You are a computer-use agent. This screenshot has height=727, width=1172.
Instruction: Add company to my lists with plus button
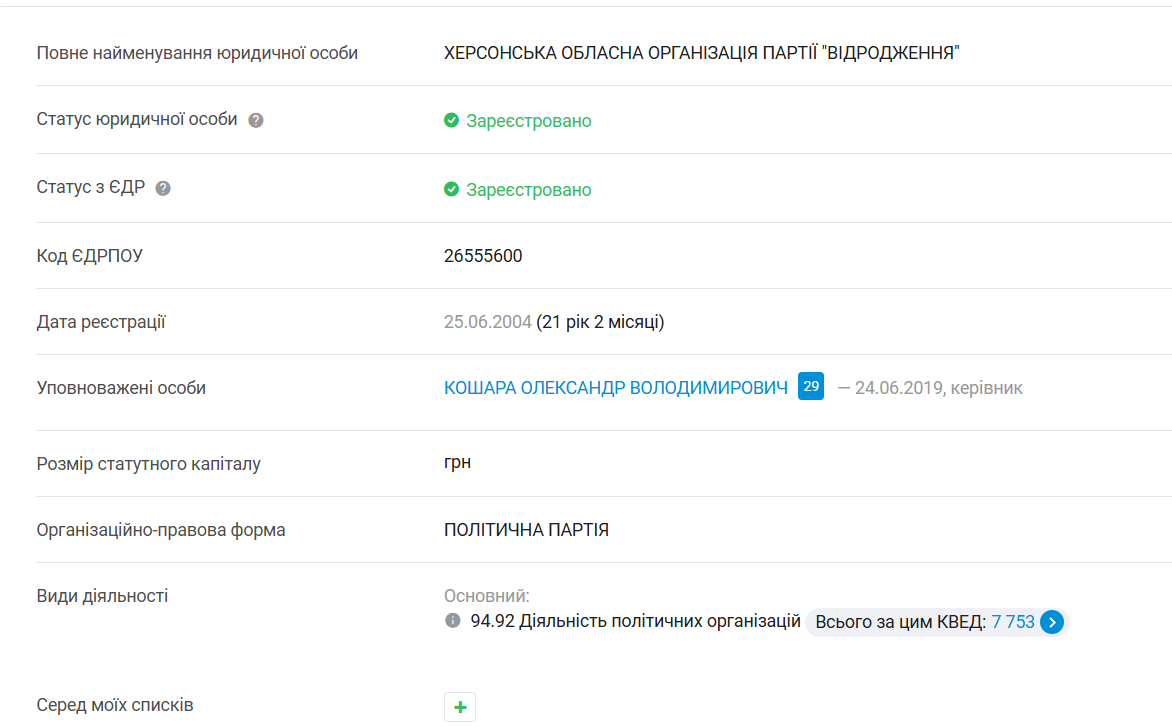tap(460, 707)
